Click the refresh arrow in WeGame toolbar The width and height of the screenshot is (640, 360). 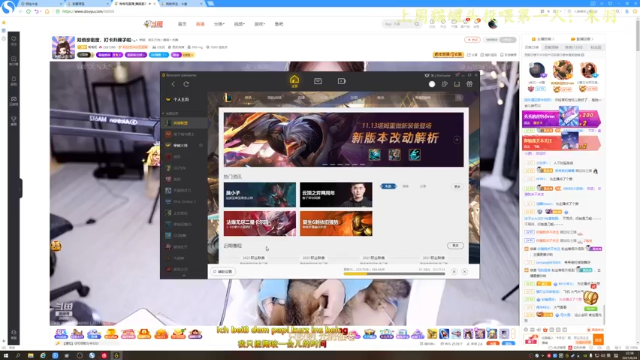click(186, 84)
